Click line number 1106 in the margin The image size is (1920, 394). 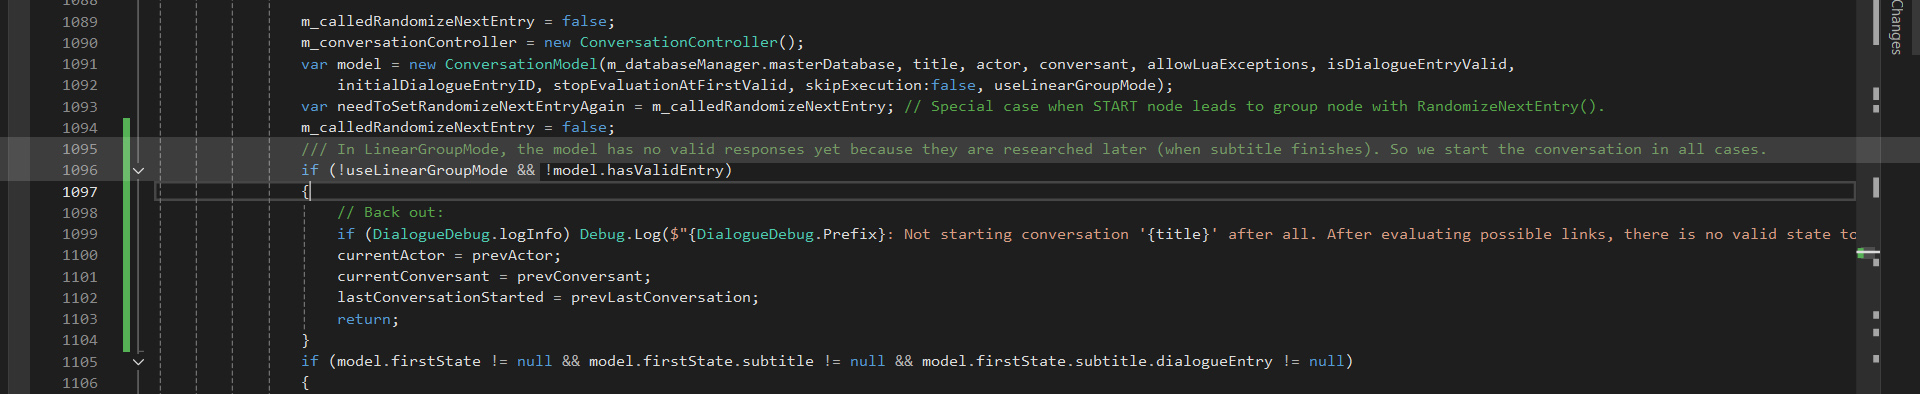click(x=80, y=383)
